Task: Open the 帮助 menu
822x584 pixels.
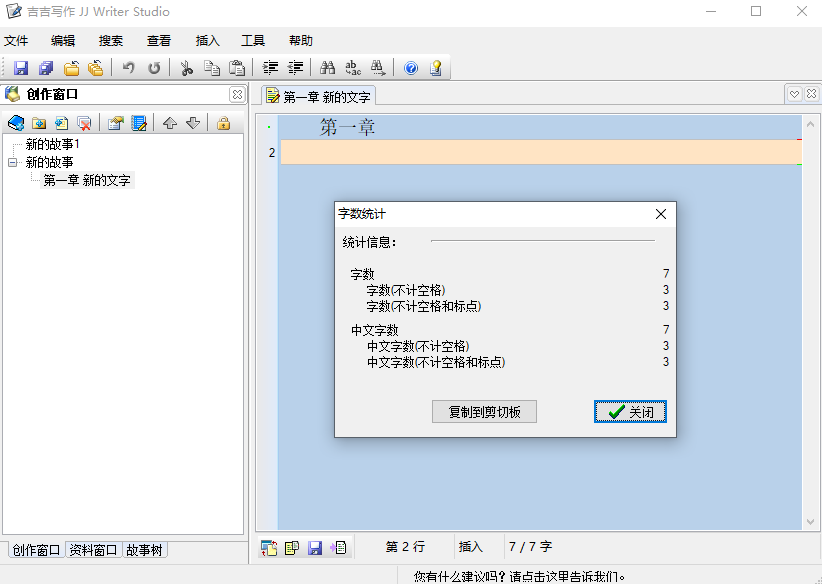Action: click(x=301, y=40)
